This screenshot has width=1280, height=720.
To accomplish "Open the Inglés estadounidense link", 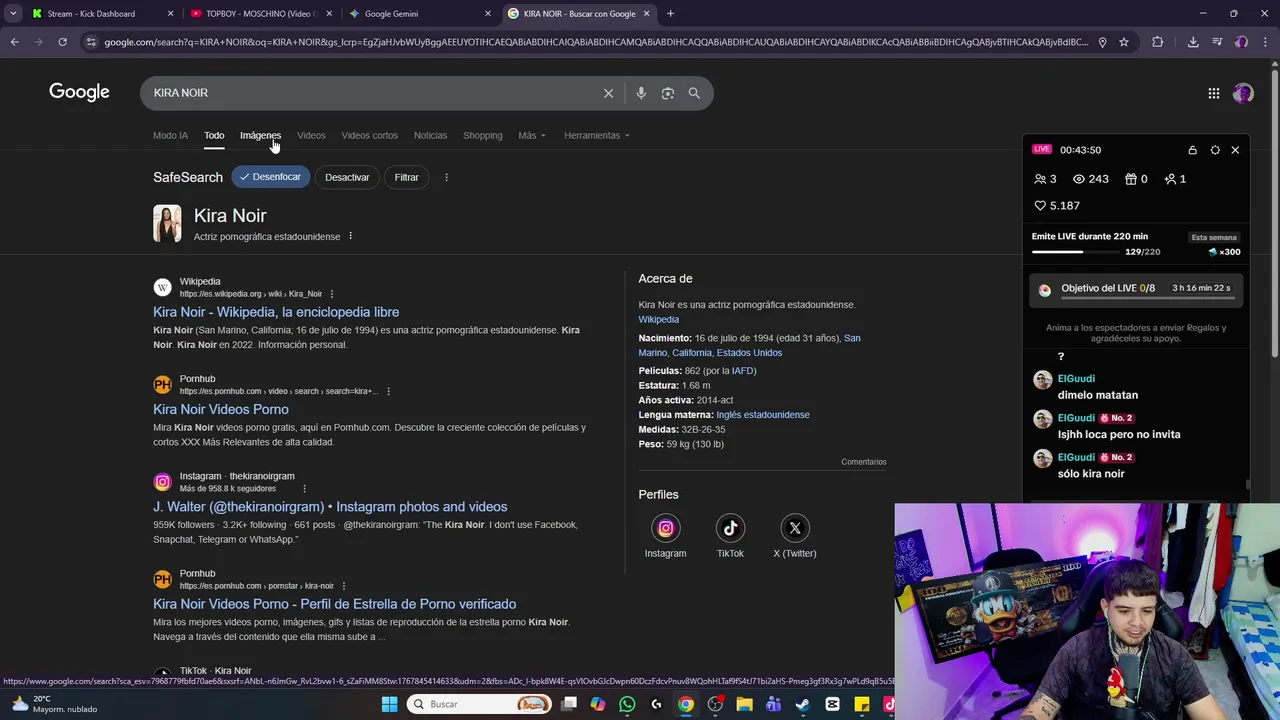I will click(763, 415).
